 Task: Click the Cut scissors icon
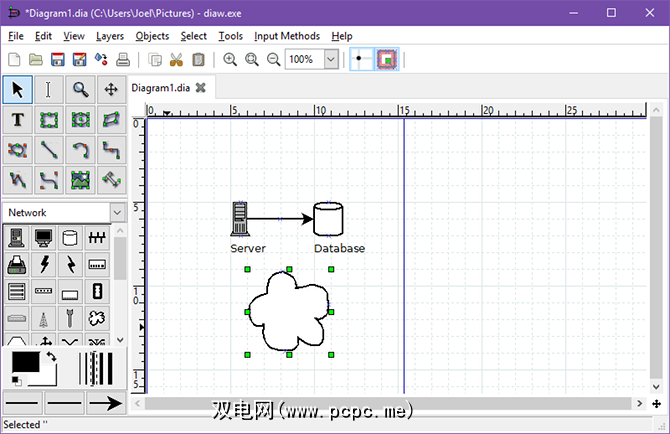coord(177,60)
